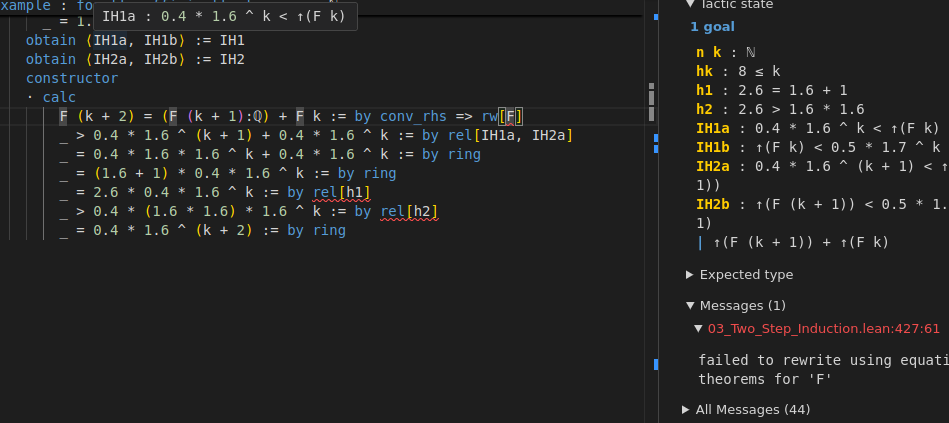Select hypothesis h2 in the goal view
This screenshot has height=423, width=949.
pos(705,109)
